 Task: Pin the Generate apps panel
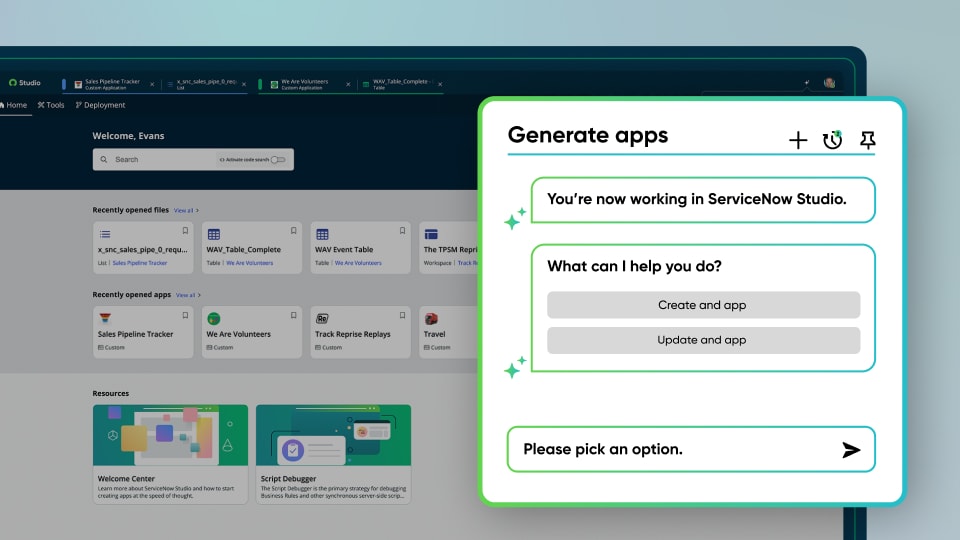(868, 140)
